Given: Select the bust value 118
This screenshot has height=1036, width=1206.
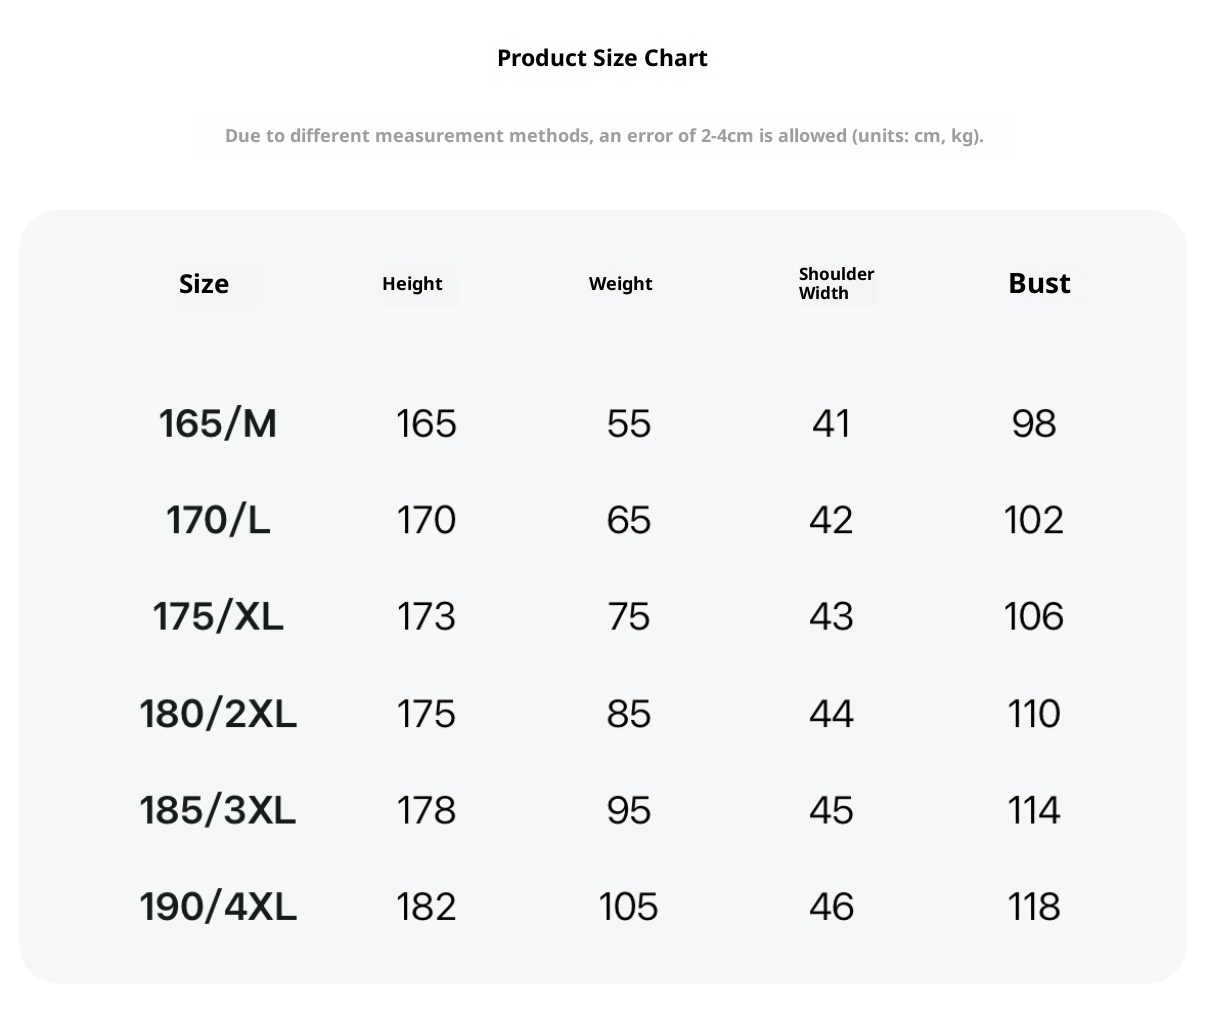Looking at the screenshot, I should click(x=1034, y=907).
